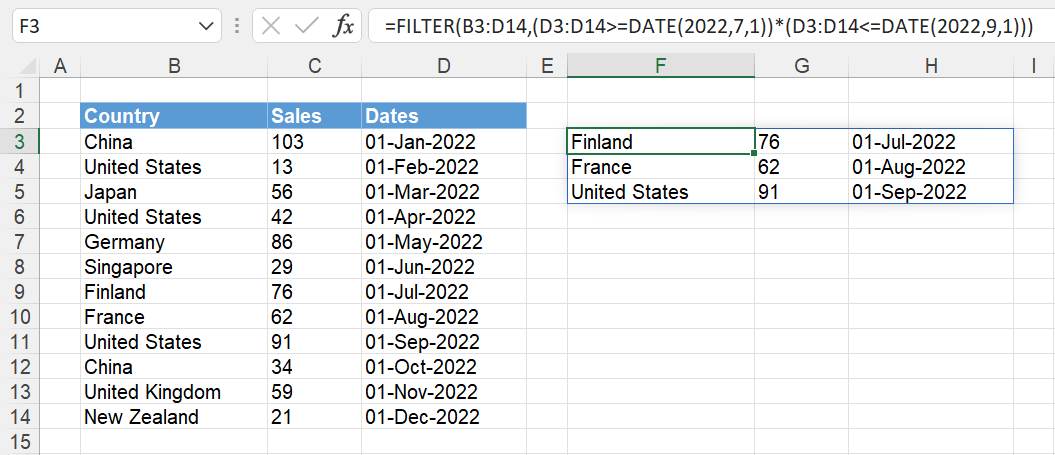The height and width of the screenshot is (455, 1055).
Task: Expand the Name Box dropdown arrow
Action: (206, 26)
